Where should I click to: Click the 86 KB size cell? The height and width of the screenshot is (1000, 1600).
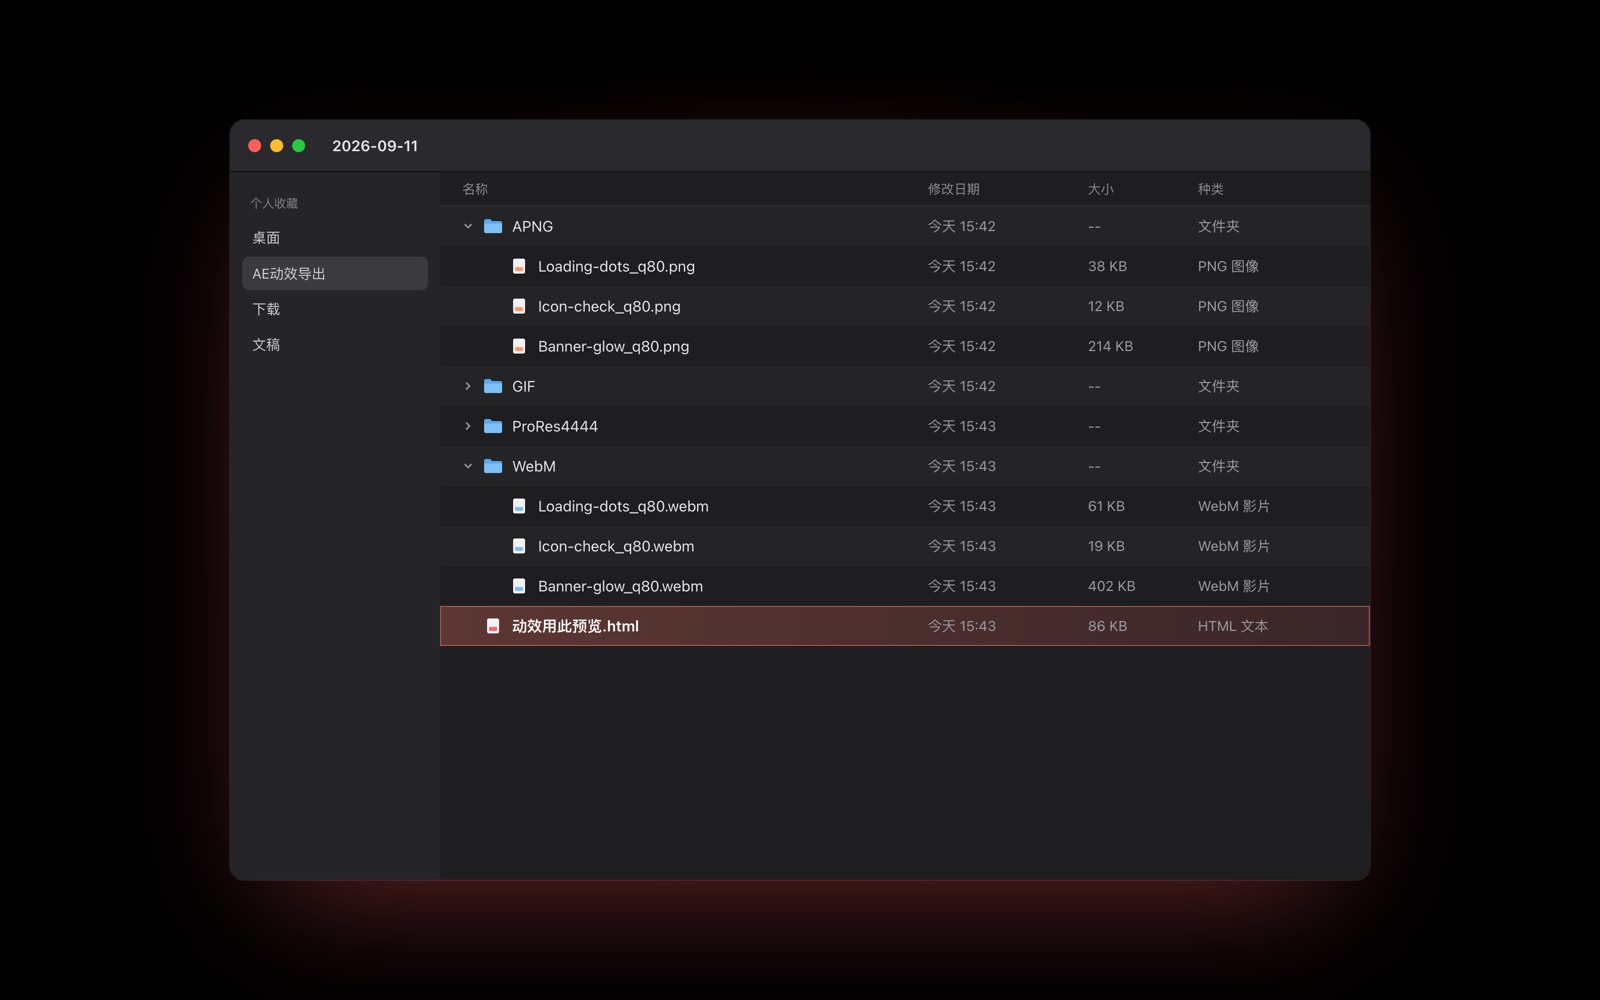click(1107, 626)
